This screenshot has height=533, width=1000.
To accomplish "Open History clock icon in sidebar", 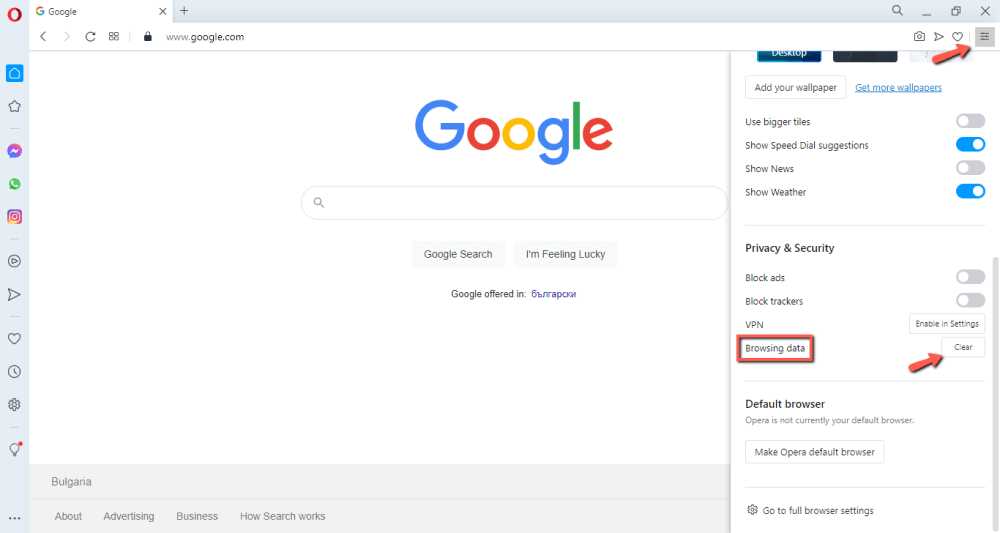I will (14, 372).
